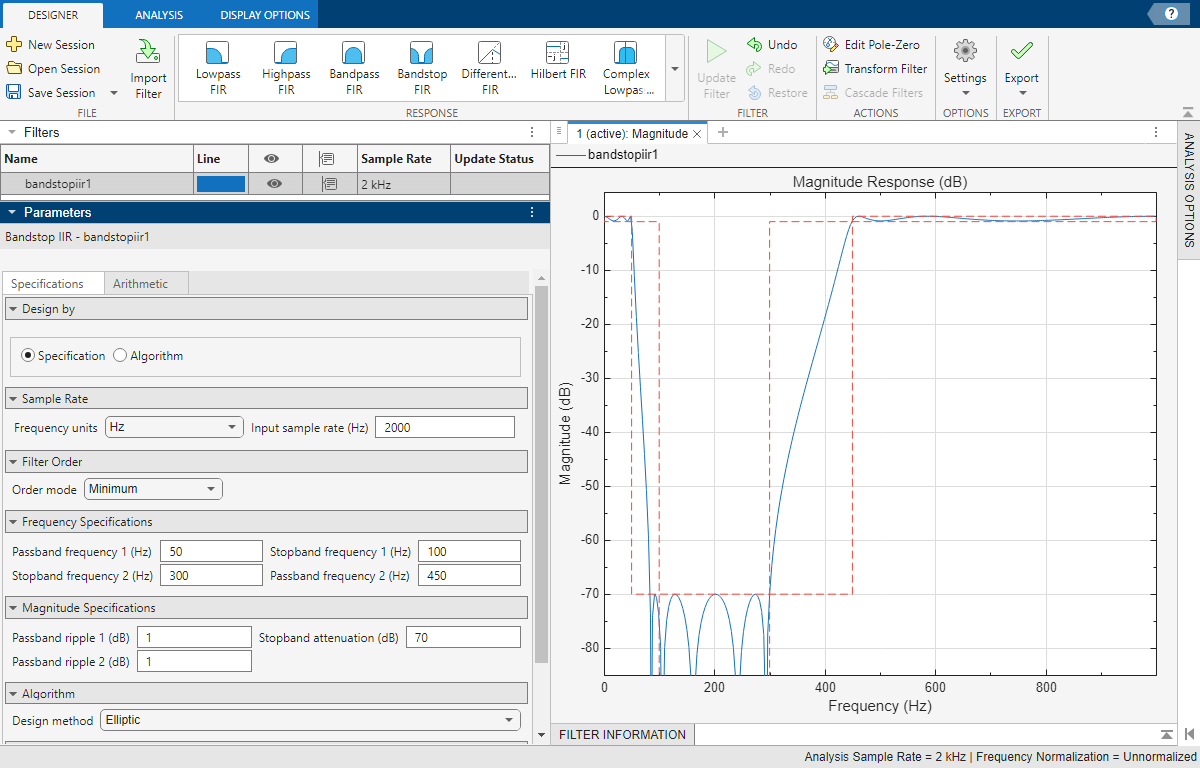Open the Edit Pole-Zero tool
This screenshot has width=1200, height=768.
point(874,44)
